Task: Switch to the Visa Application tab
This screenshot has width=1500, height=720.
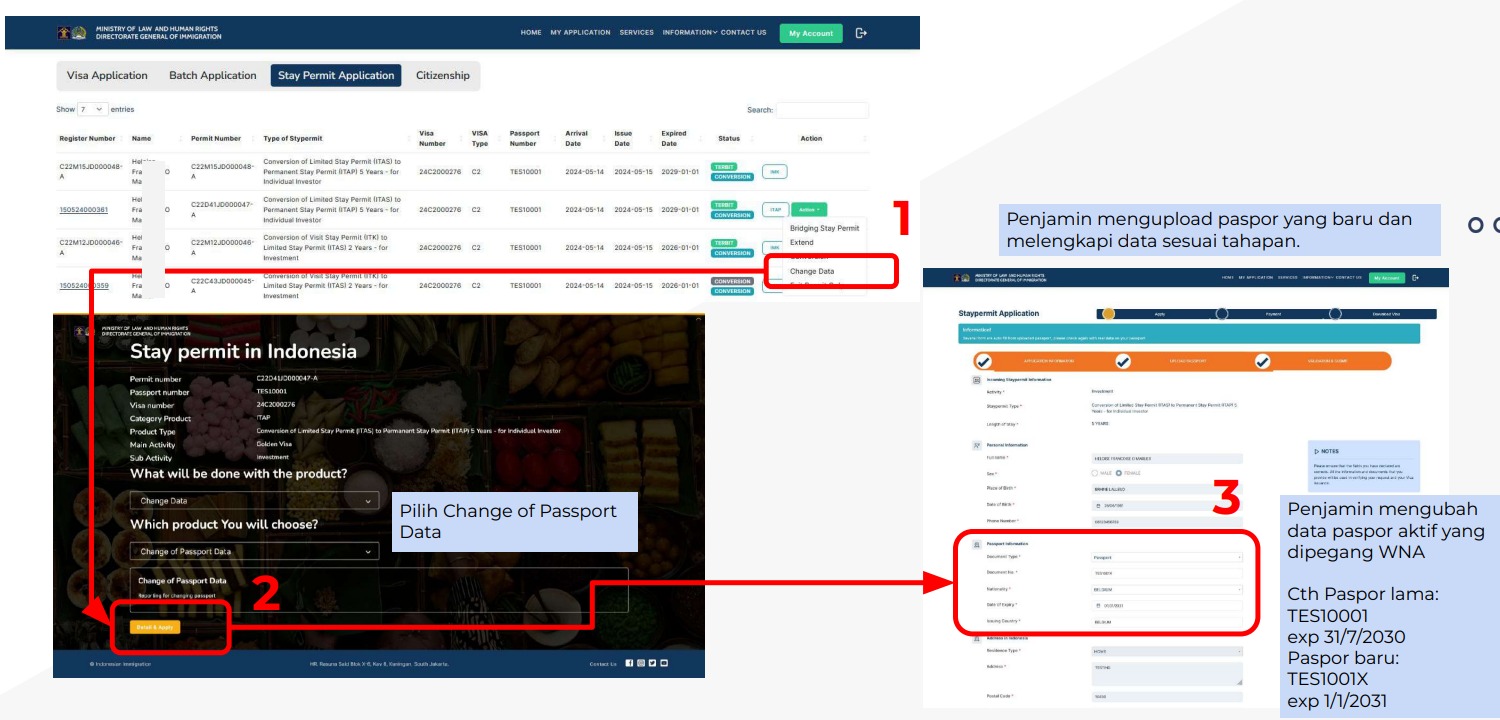Action: click(x=107, y=76)
